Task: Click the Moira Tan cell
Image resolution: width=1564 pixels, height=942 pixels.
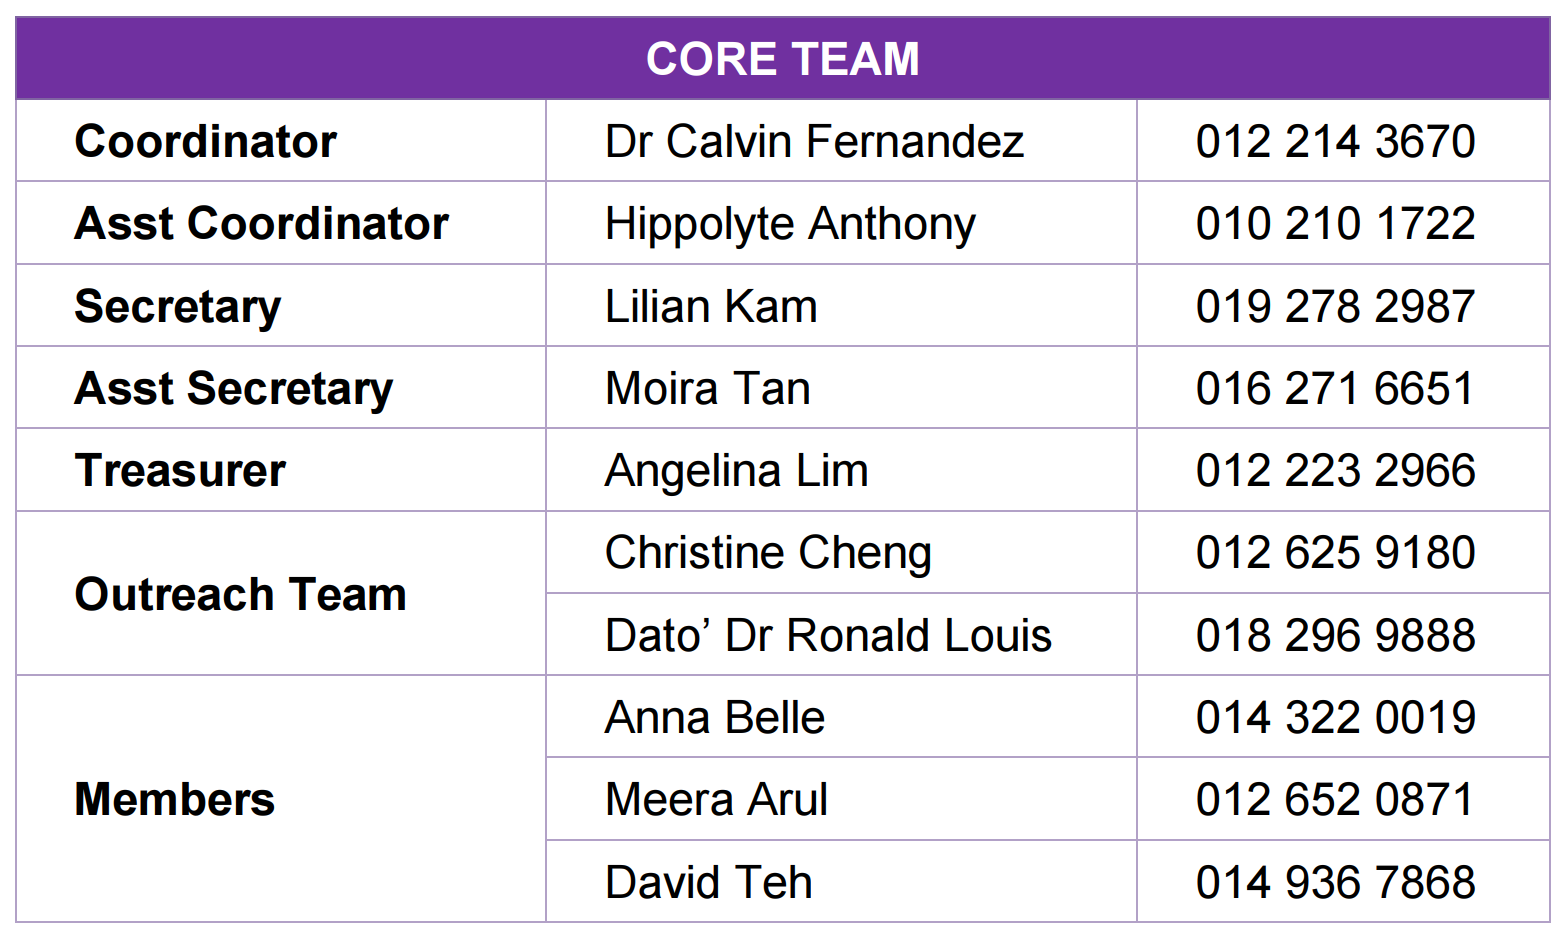Action: 708,388
